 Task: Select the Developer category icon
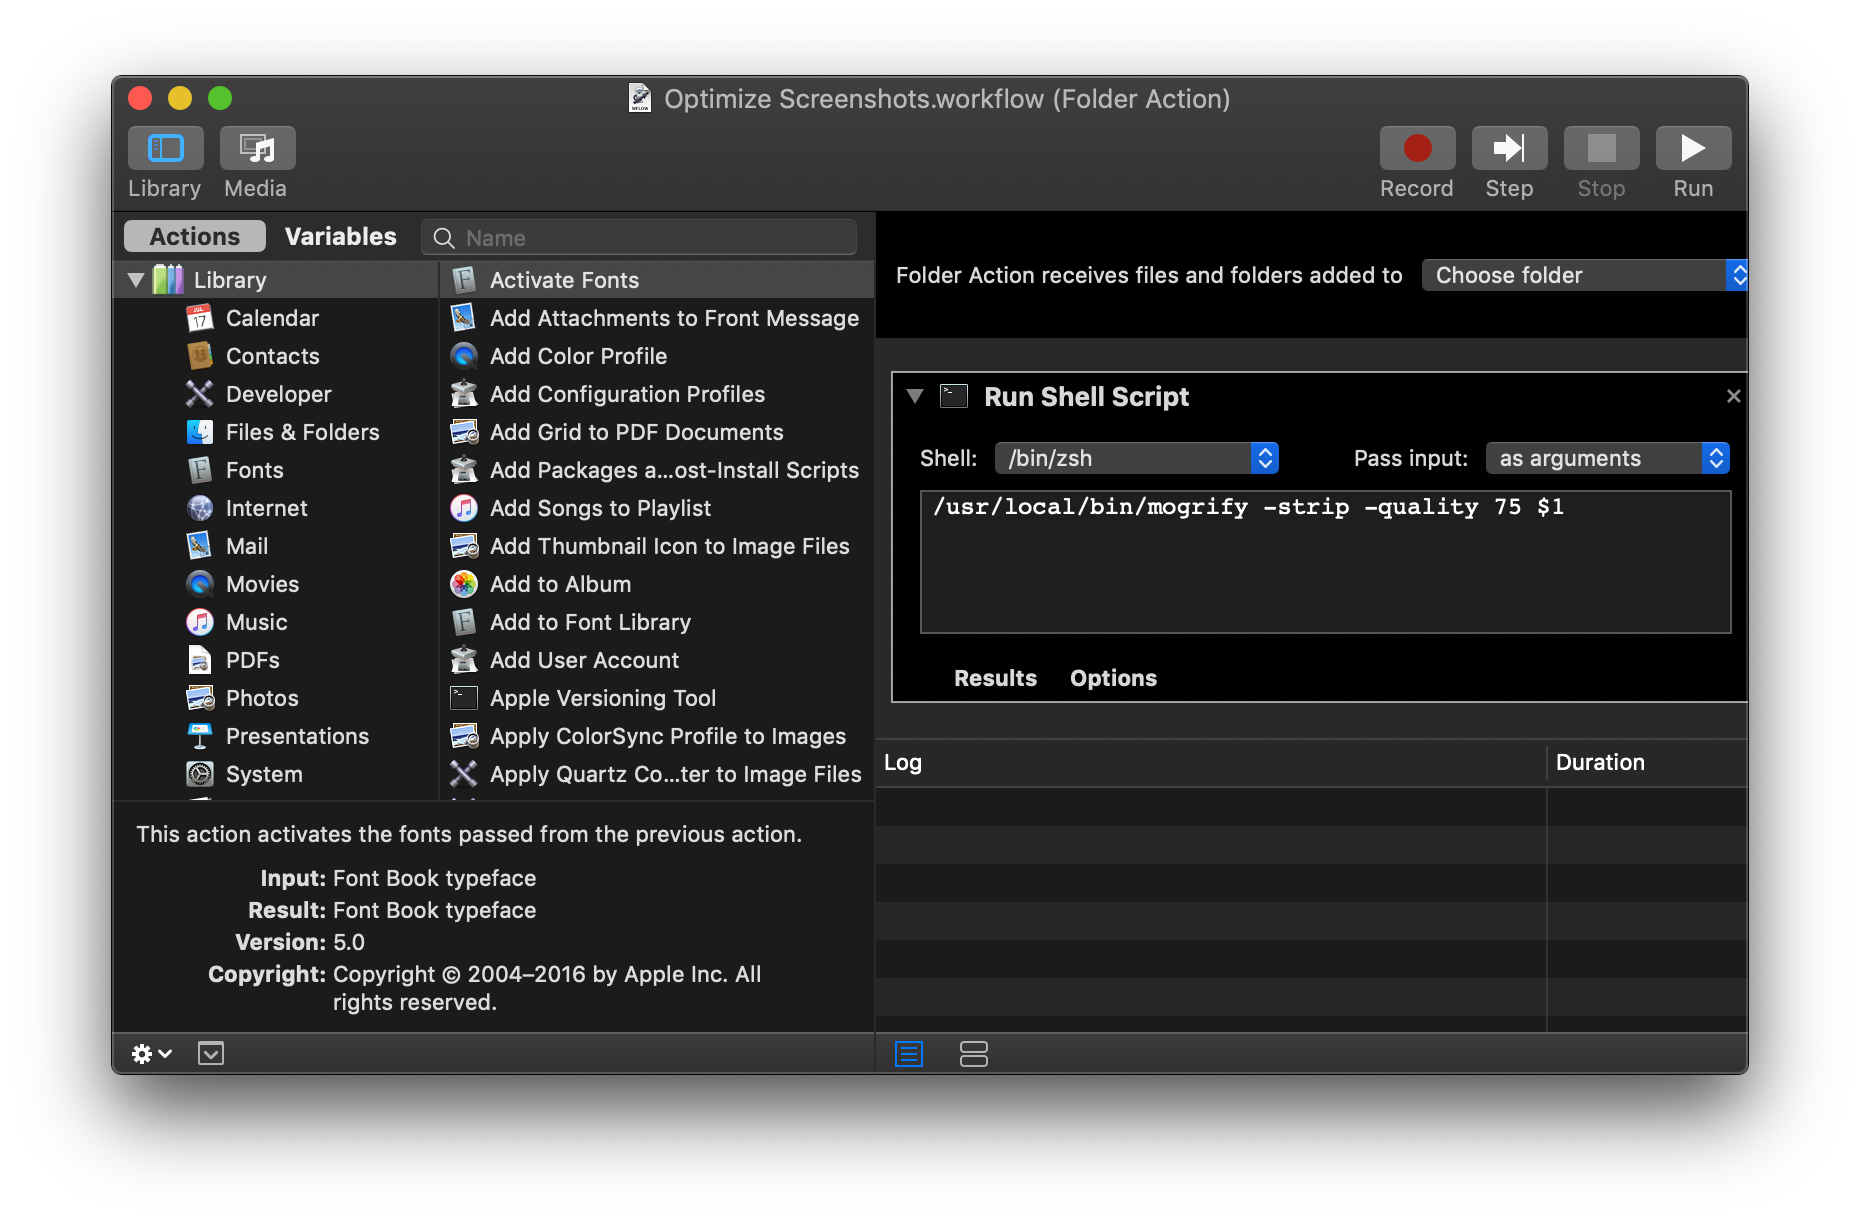pos(200,394)
